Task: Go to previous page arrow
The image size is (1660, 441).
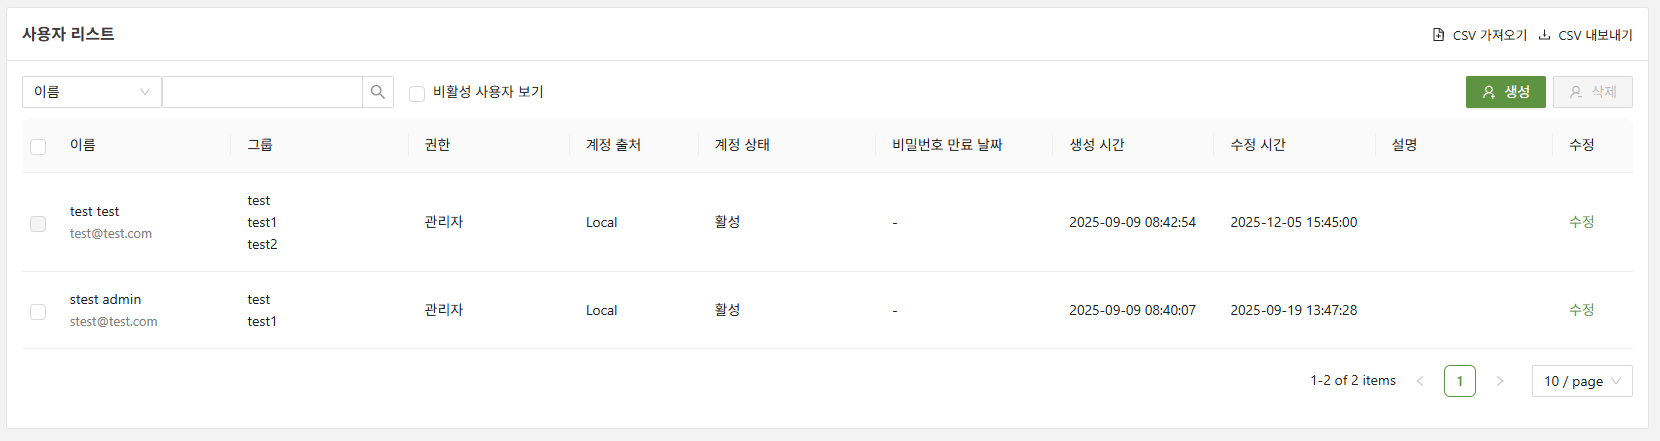Action: coord(1420,381)
